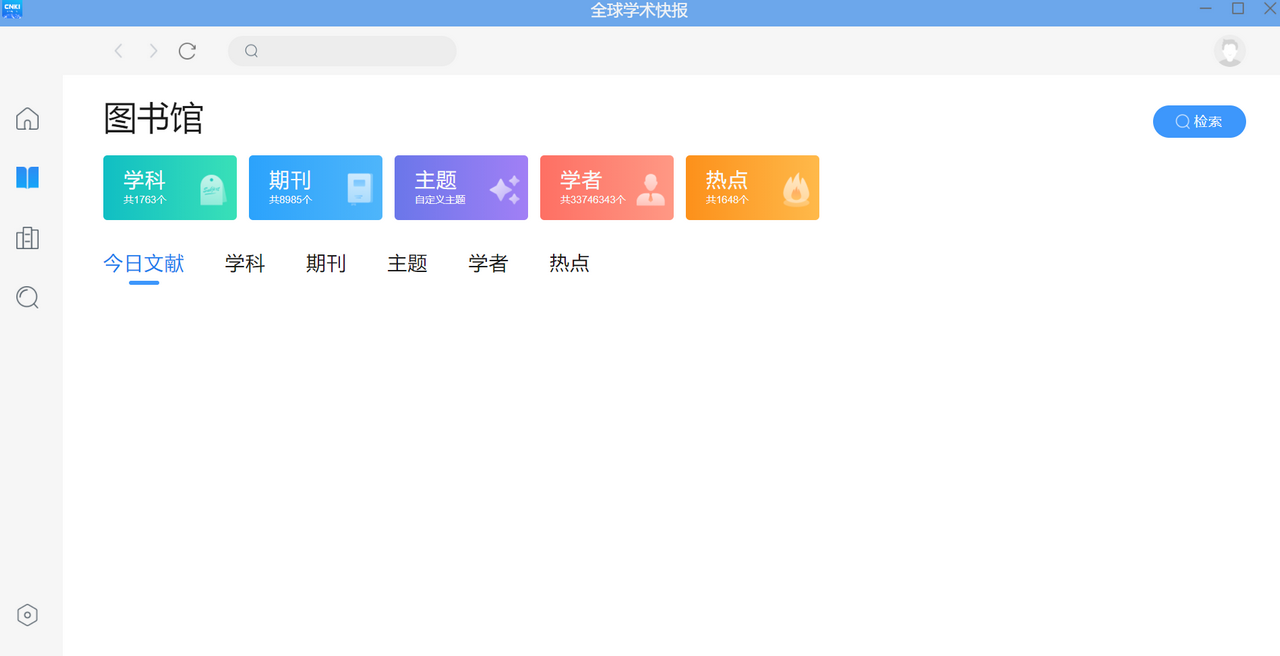Open the 主题 custom topics card

pyautogui.click(x=460, y=187)
